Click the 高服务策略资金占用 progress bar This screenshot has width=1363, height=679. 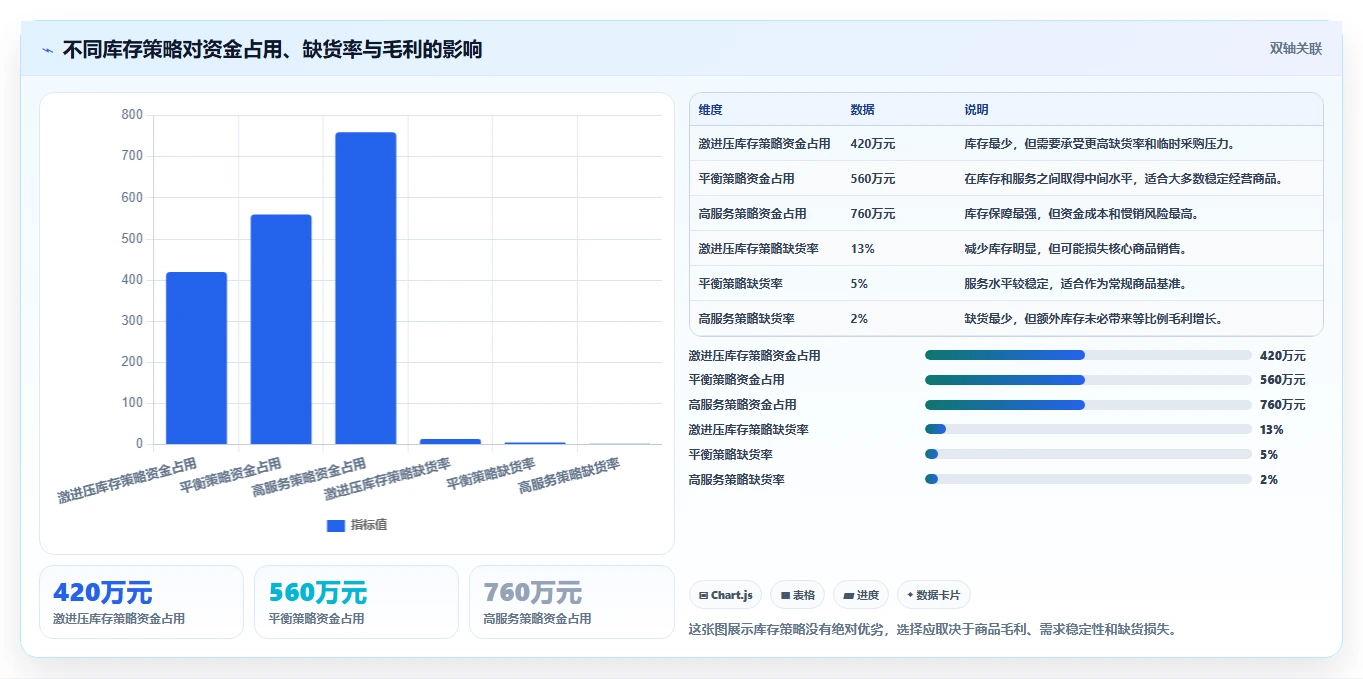click(1088, 405)
